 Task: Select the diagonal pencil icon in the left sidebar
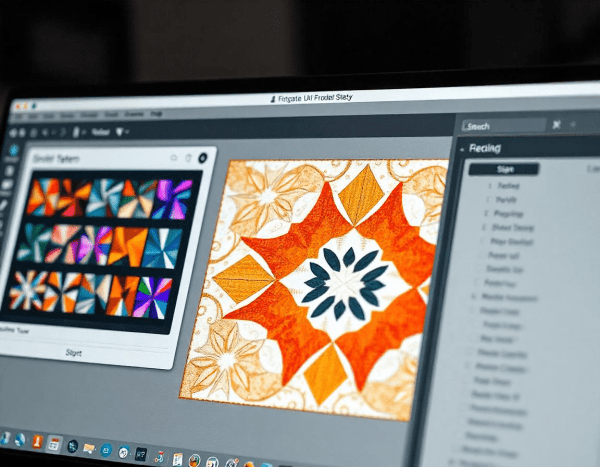[3, 206]
